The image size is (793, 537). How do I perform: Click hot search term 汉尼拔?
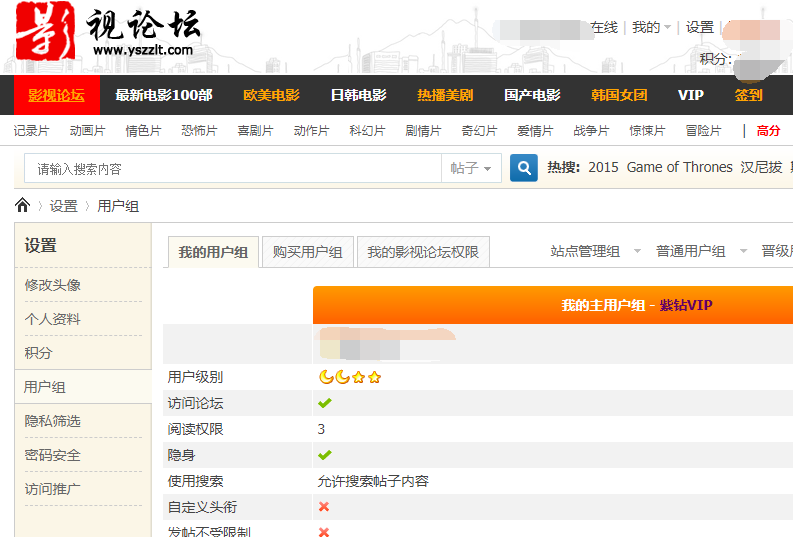(761, 167)
